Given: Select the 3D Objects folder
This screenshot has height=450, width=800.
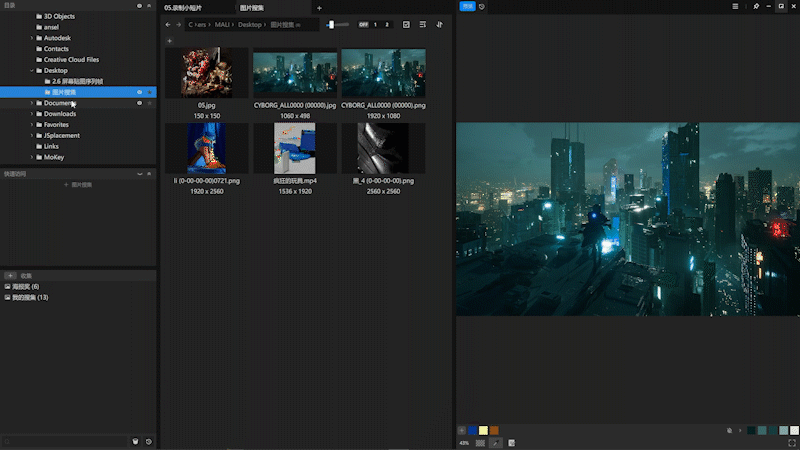Looking at the screenshot, I should [59, 16].
